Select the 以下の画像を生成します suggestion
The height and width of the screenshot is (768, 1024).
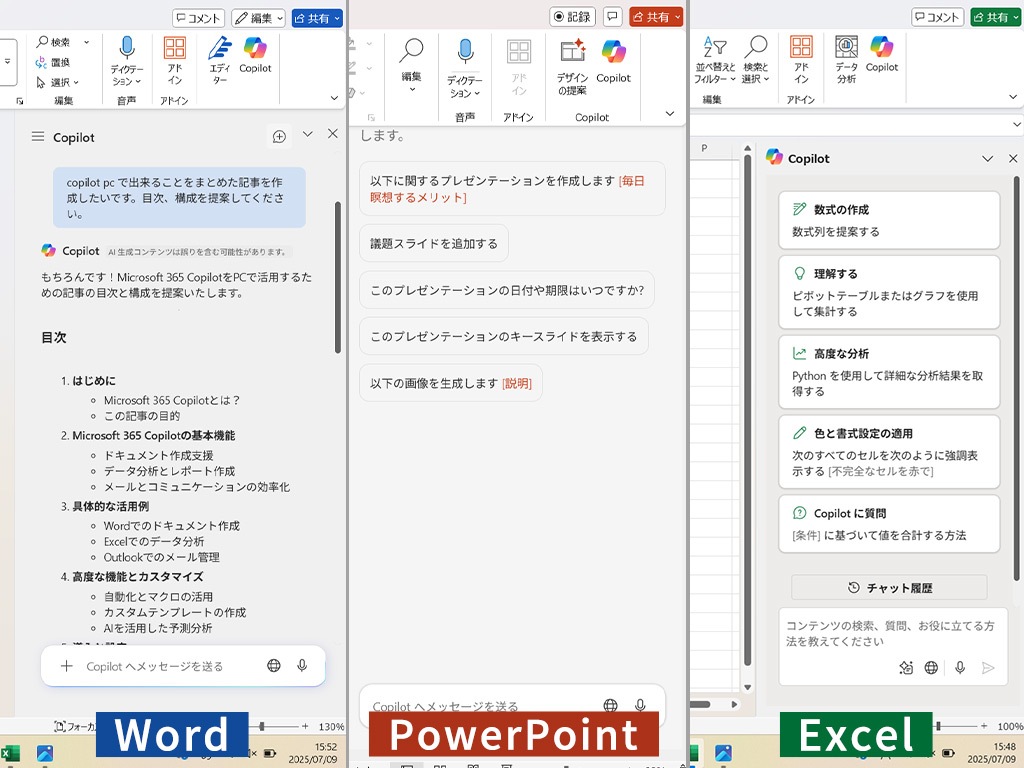click(451, 383)
